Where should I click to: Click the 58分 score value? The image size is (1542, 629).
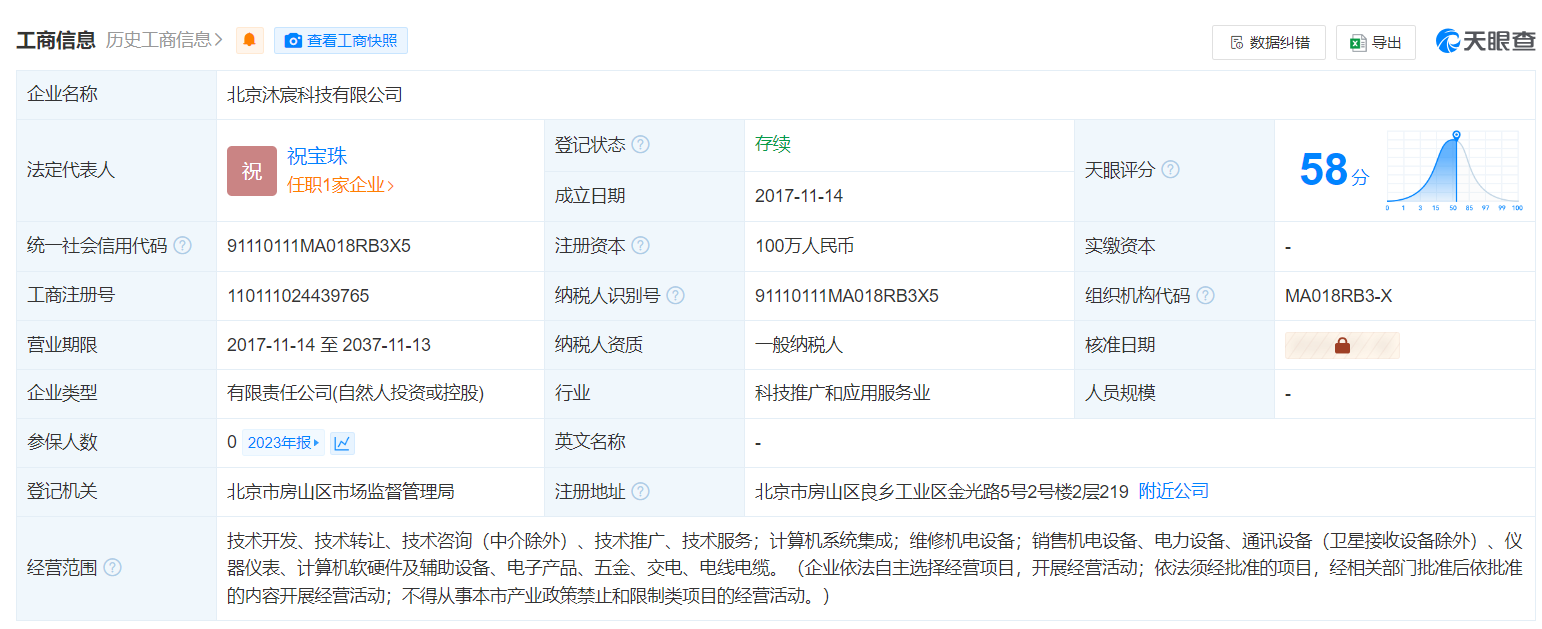1334,170
